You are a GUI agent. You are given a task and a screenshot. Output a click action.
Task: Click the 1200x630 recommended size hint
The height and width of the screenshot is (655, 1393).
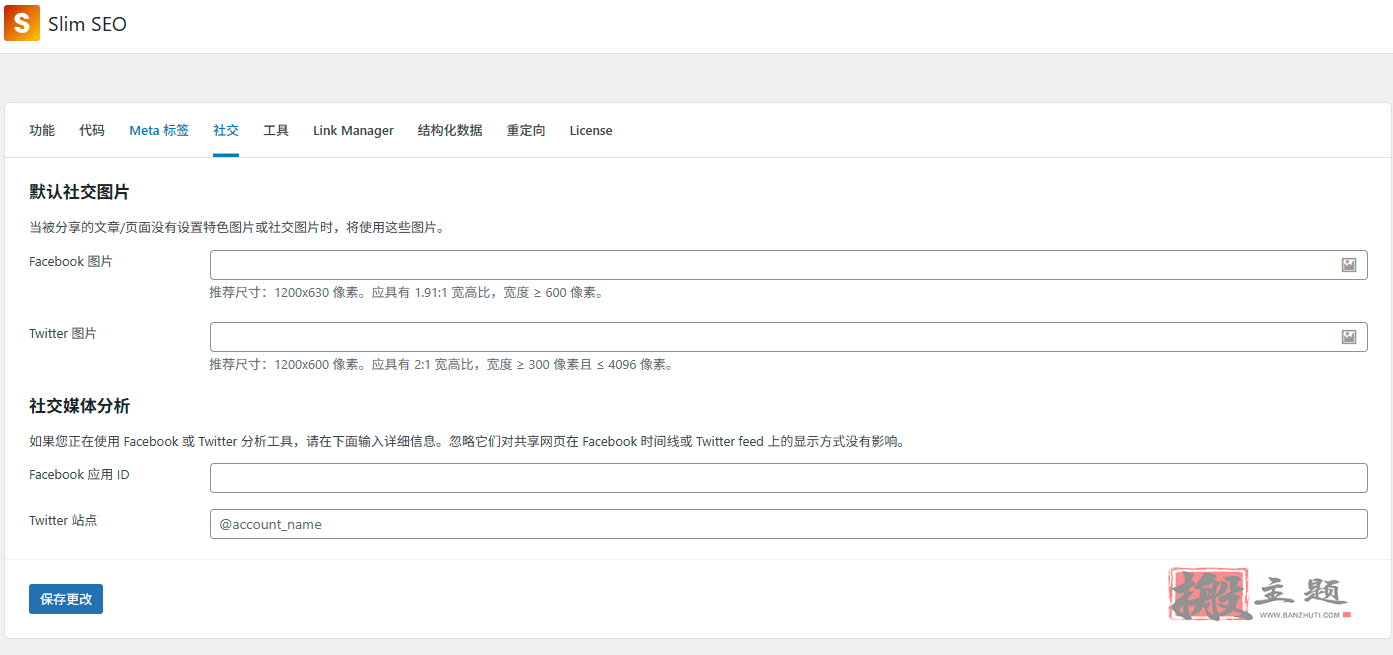point(406,293)
